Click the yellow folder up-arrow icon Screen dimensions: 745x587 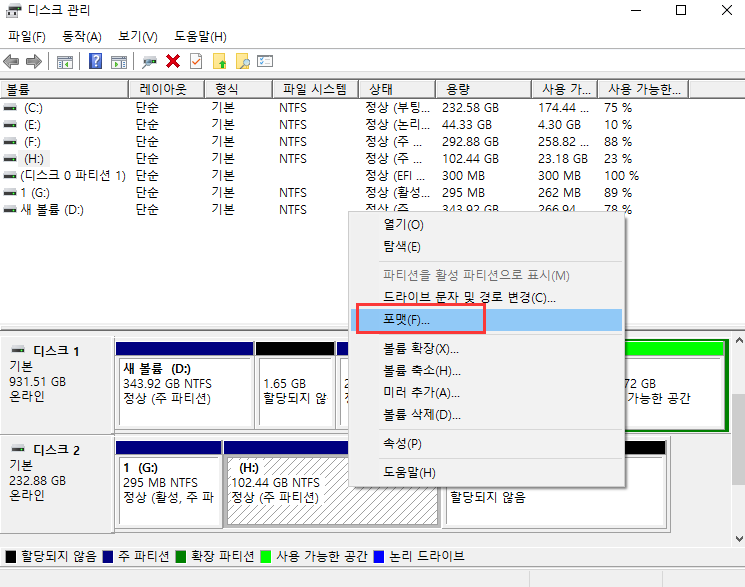point(220,61)
